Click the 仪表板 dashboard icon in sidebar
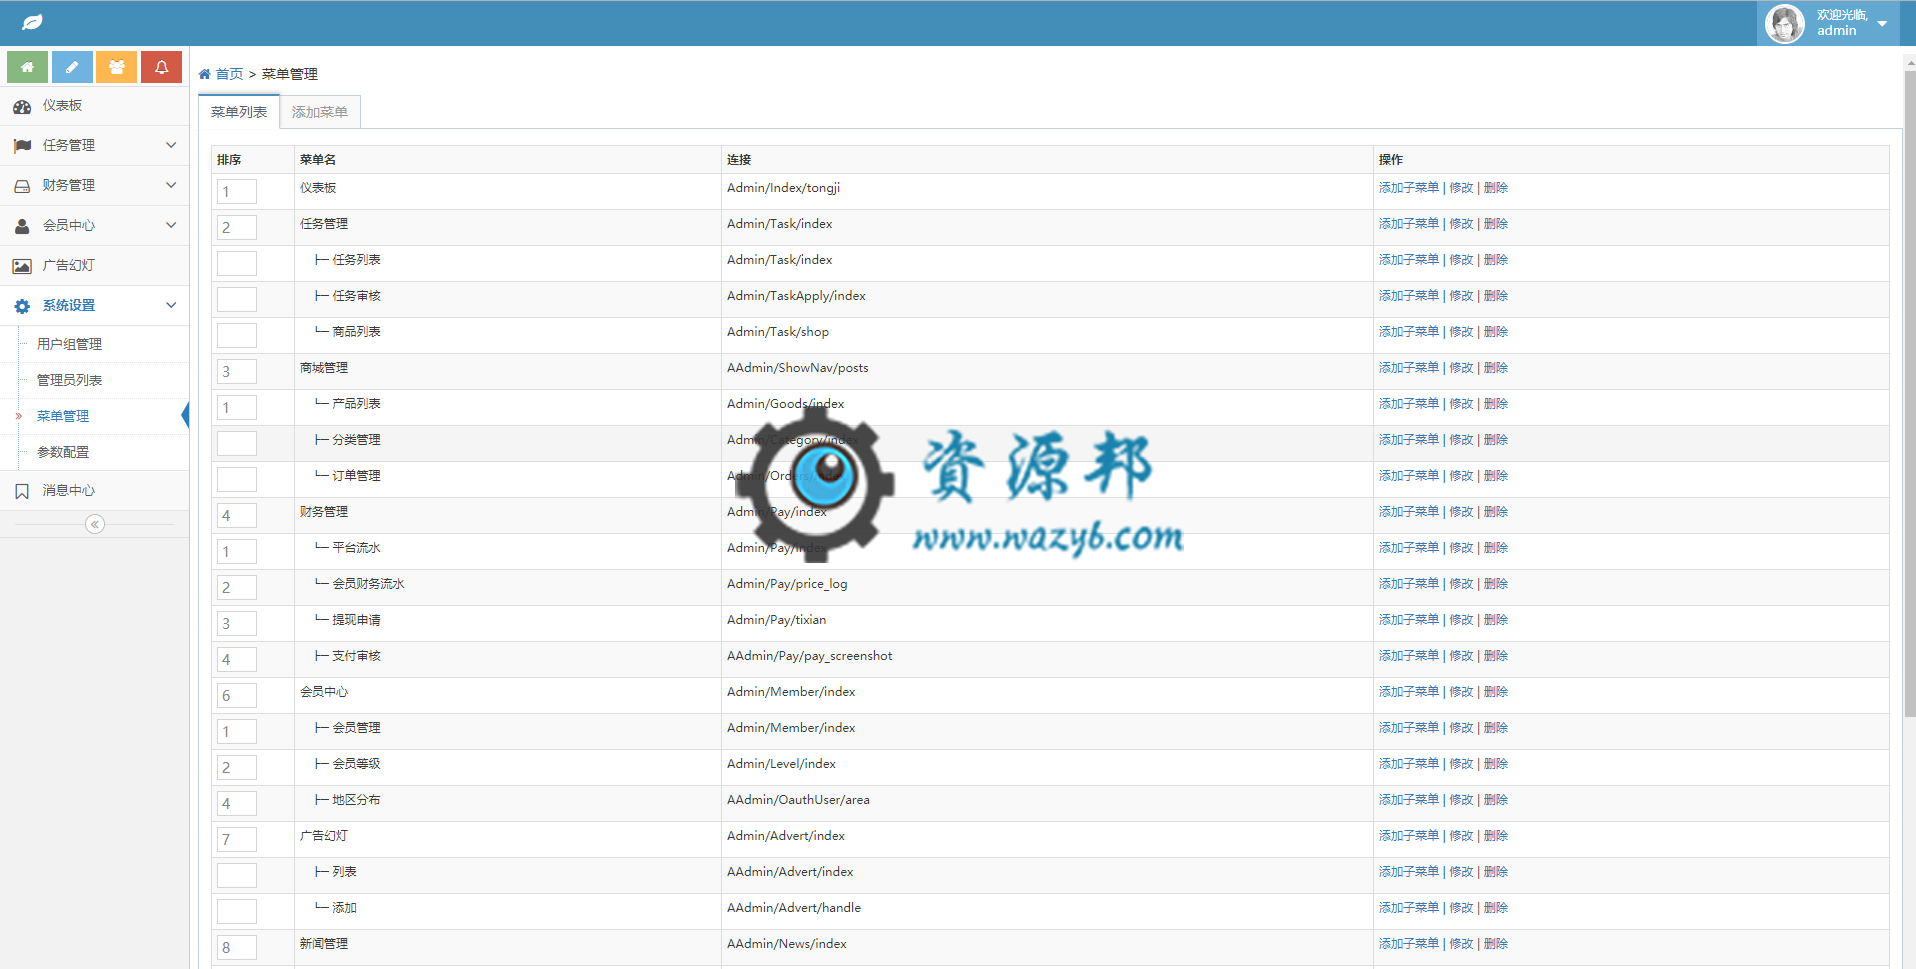The image size is (1916, 969). click(x=22, y=106)
